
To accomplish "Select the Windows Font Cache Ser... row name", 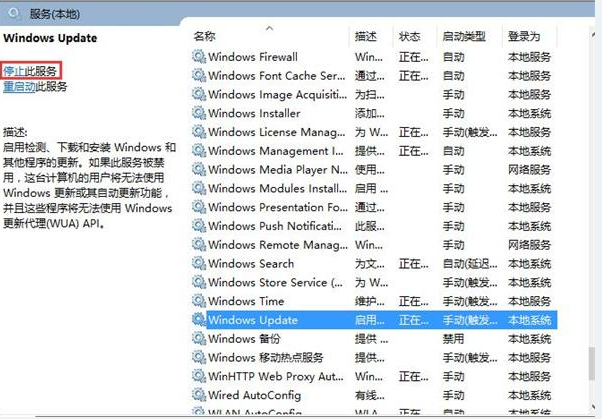I will click(x=276, y=76).
